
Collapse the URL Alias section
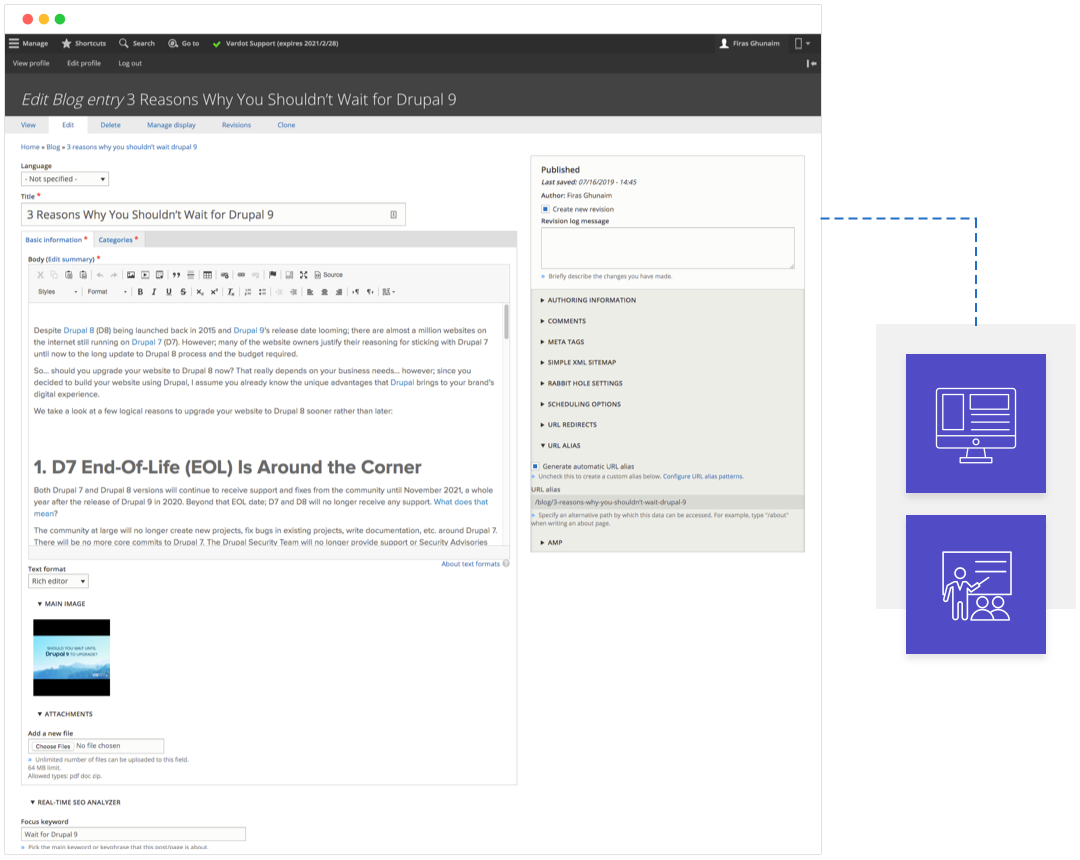click(x=561, y=445)
